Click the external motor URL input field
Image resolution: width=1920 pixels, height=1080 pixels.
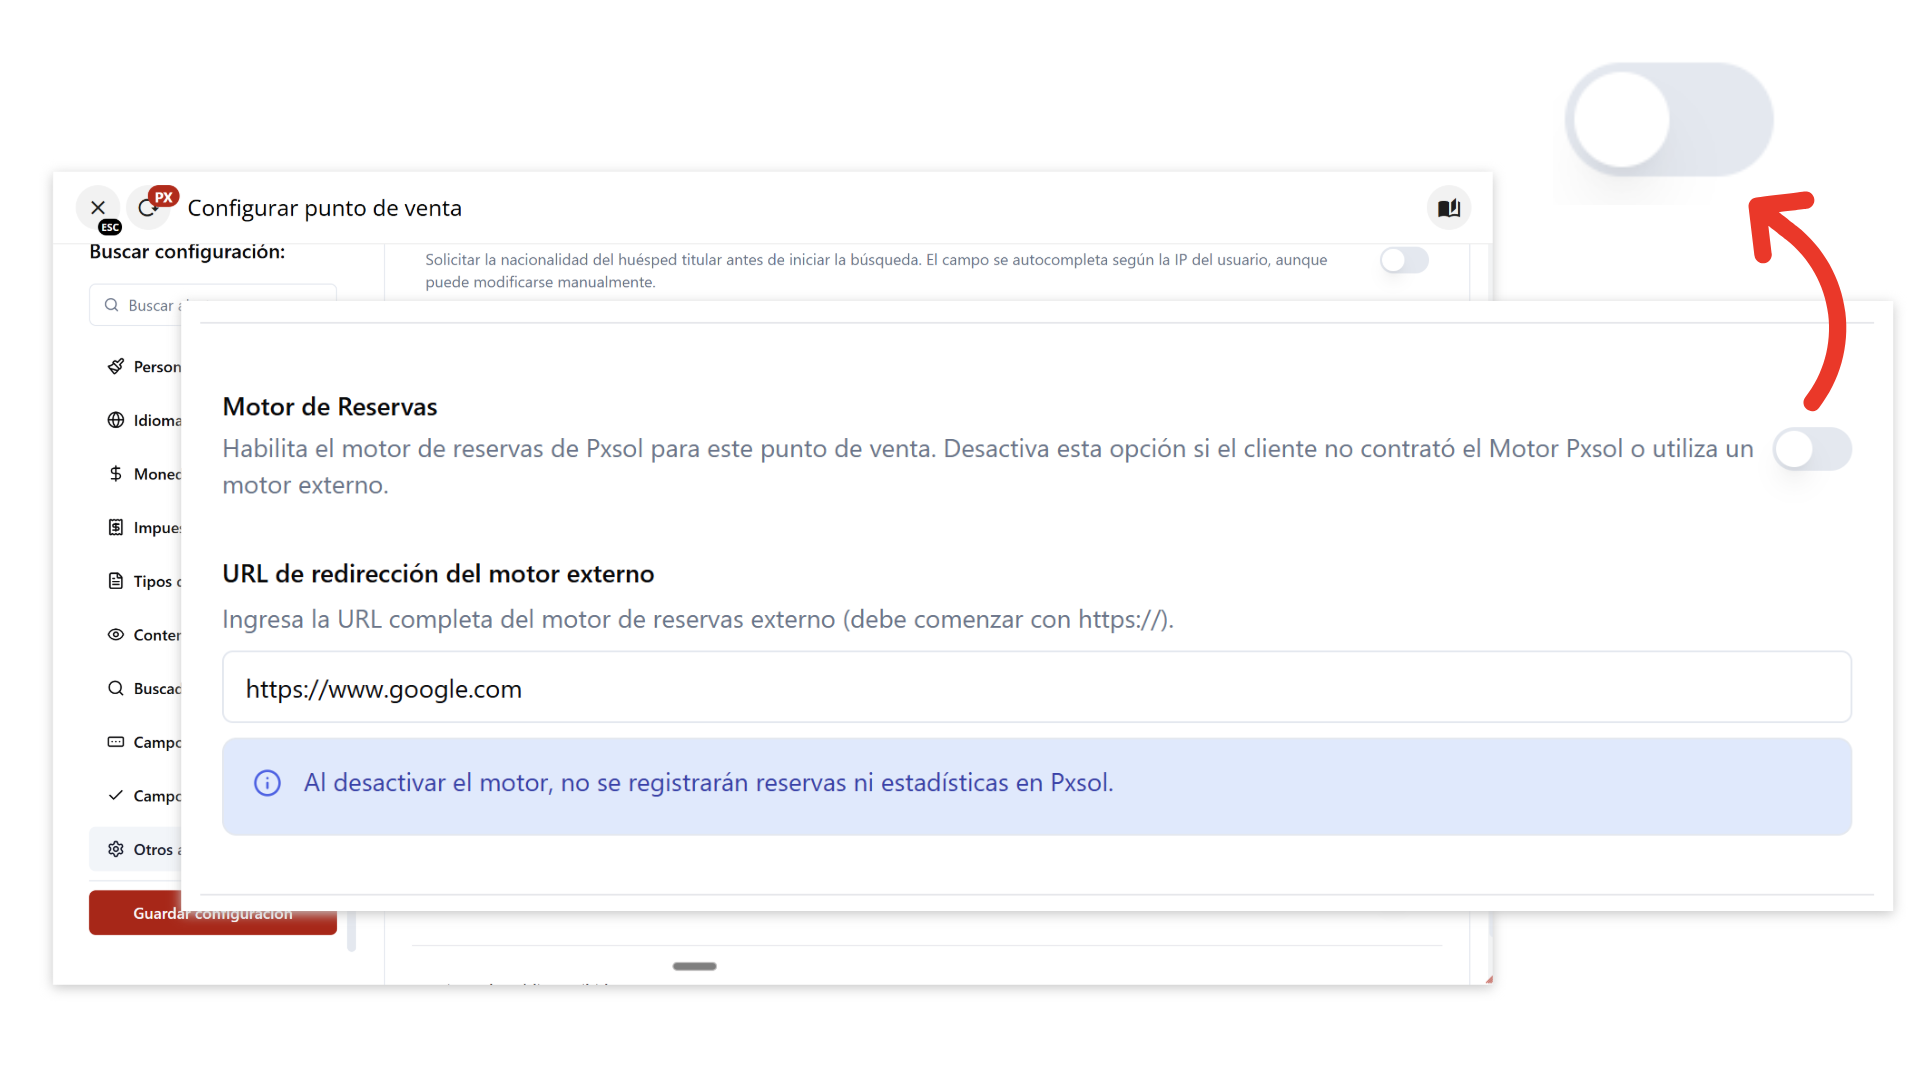click(x=1036, y=688)
